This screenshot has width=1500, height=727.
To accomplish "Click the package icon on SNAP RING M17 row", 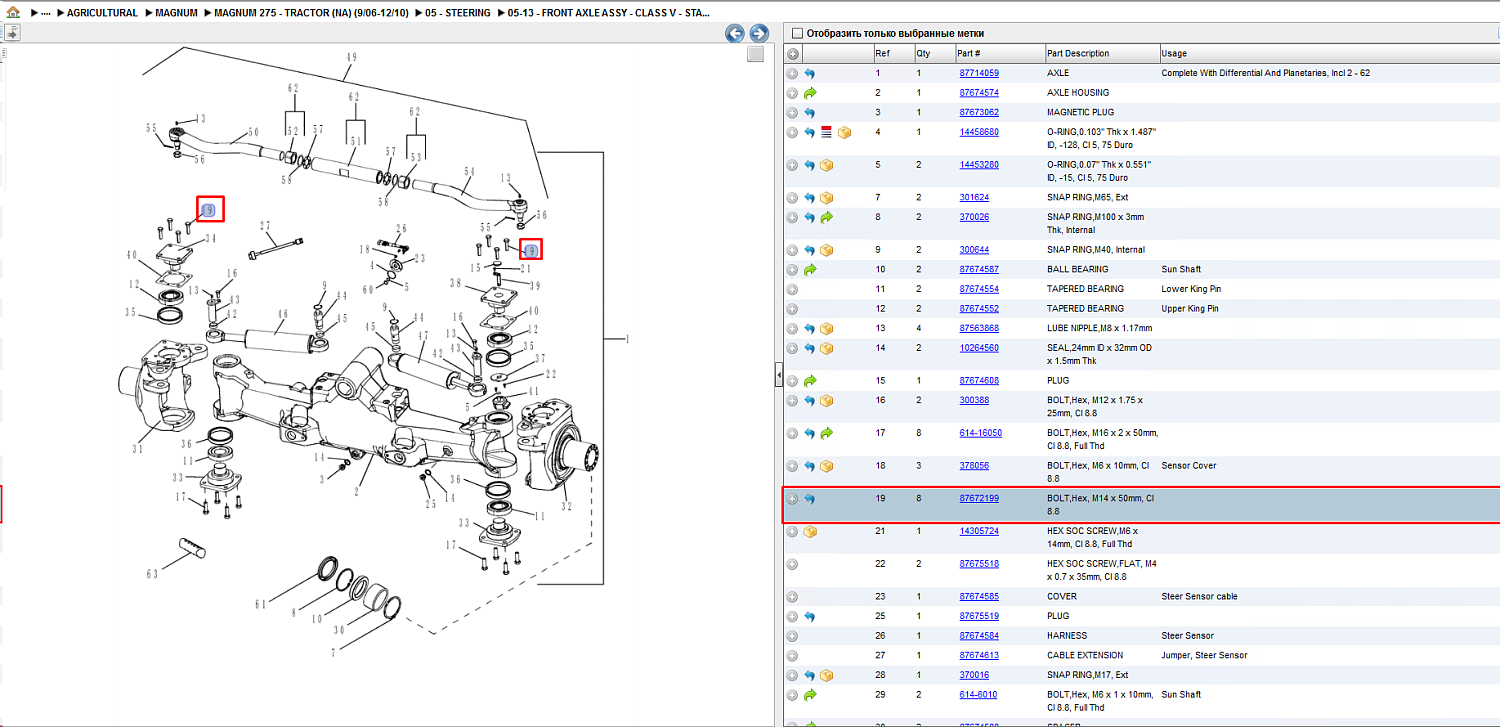I will pos(827,676).
